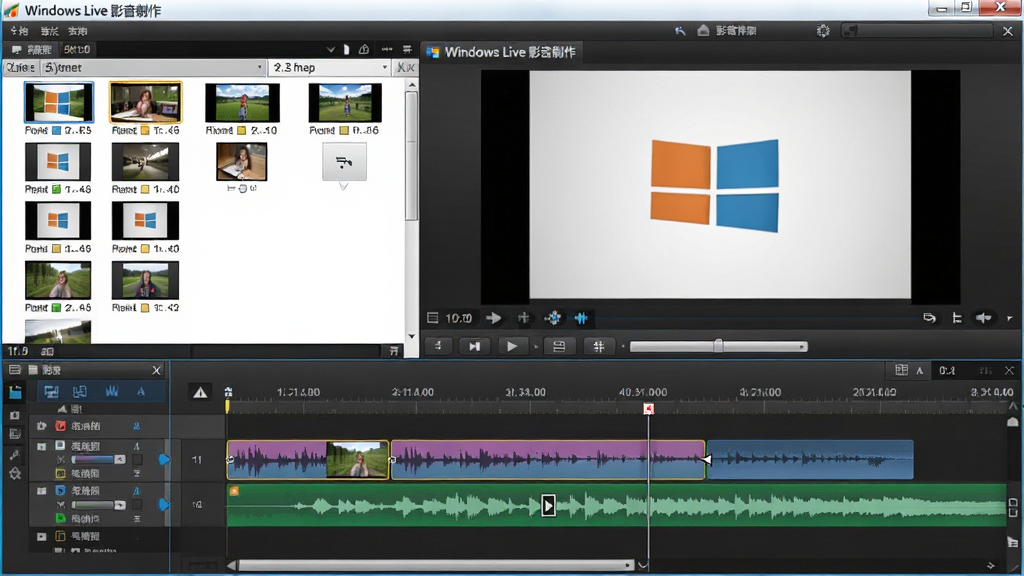Toggle the yellow icon under the video track slider
1024x576 pixels.
pos(60,473)
